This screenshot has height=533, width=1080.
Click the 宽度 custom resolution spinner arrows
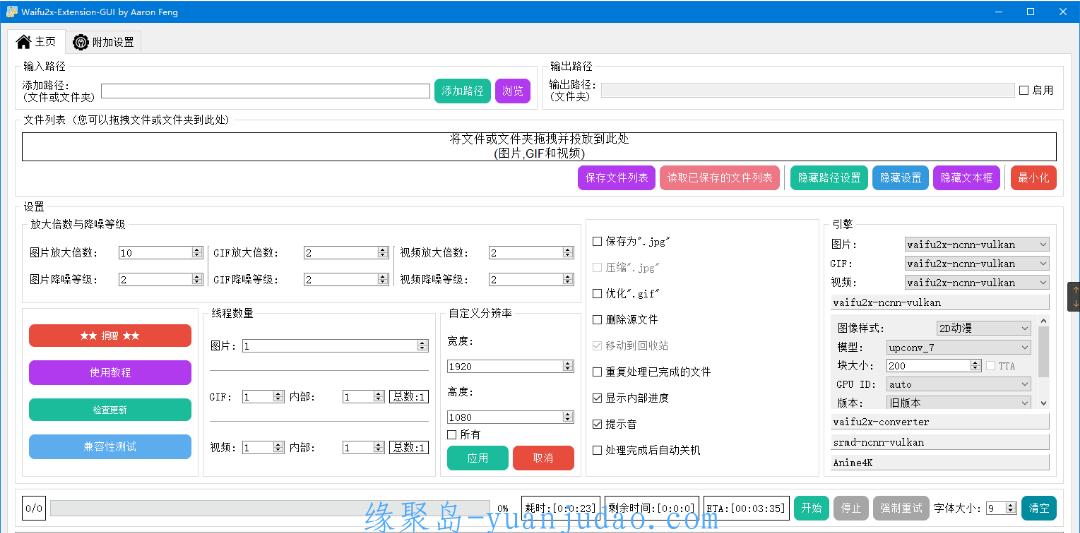coord(568,366)
